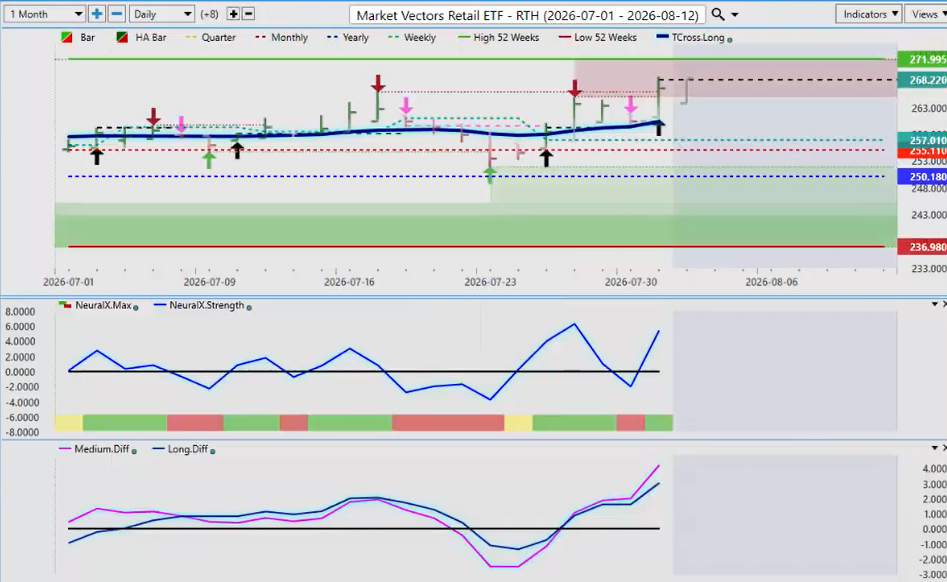The height and width of the screenshot is (582, 947).
Task: Open the NeuralX panel options arrow
Action: (934, 304)
